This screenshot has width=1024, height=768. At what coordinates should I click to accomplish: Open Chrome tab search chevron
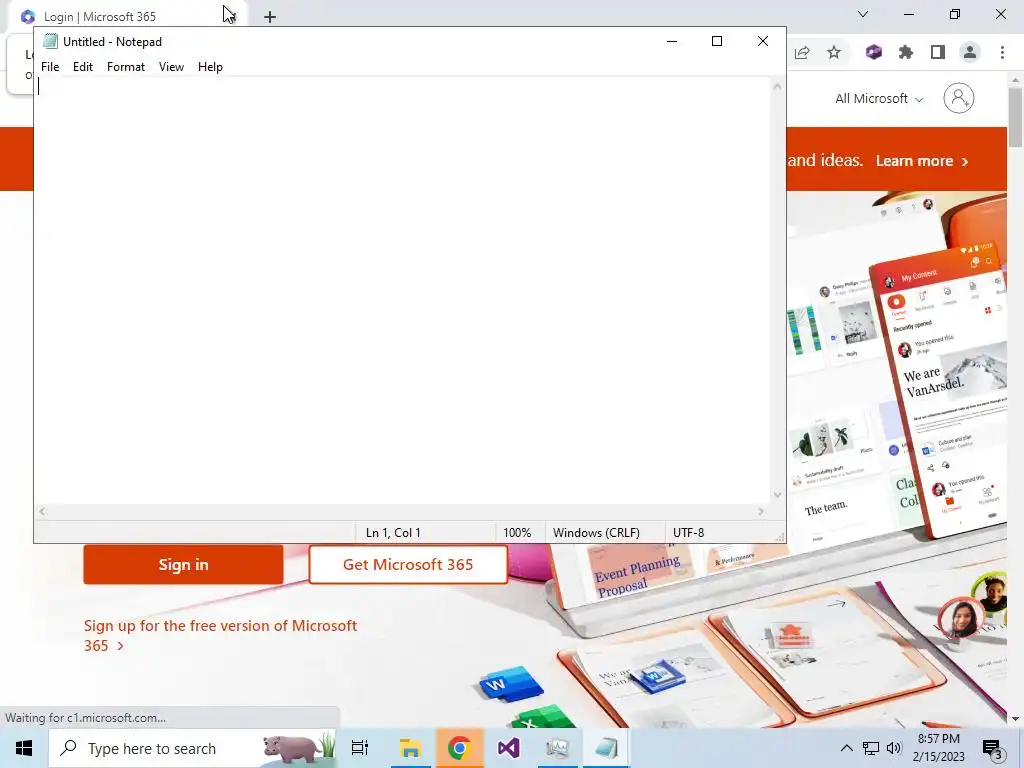[x=863, y=14]
